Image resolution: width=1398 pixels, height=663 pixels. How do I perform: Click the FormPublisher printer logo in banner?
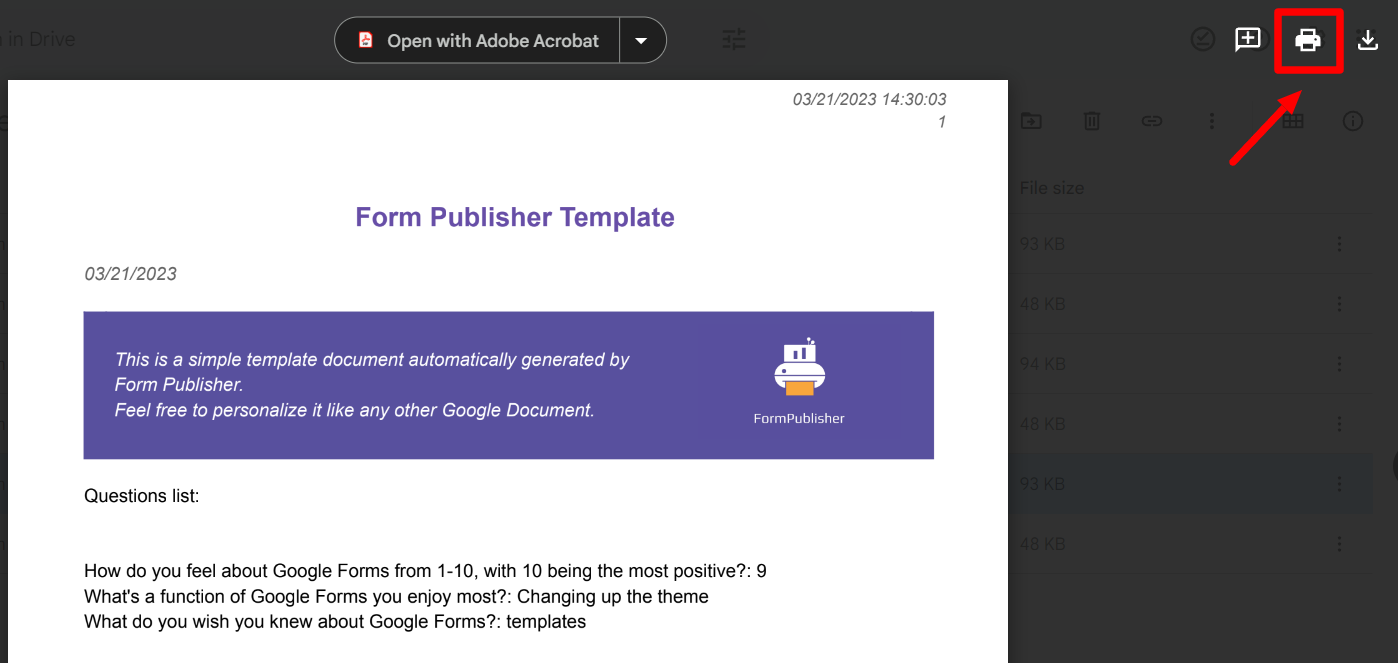(799, 366)
